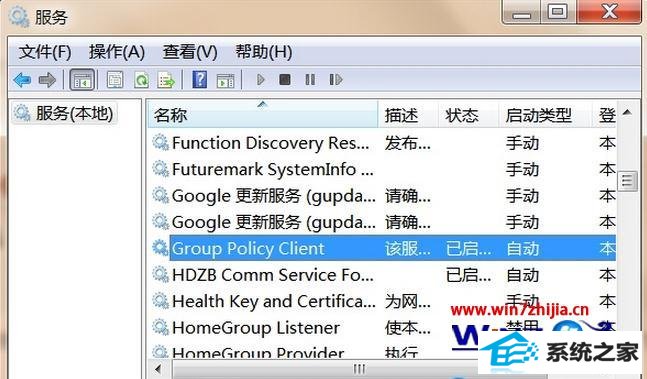The width and height of the screenshot is (647, 379).
Task: Minimize the Services window
Action: click(x=522, y=12)
